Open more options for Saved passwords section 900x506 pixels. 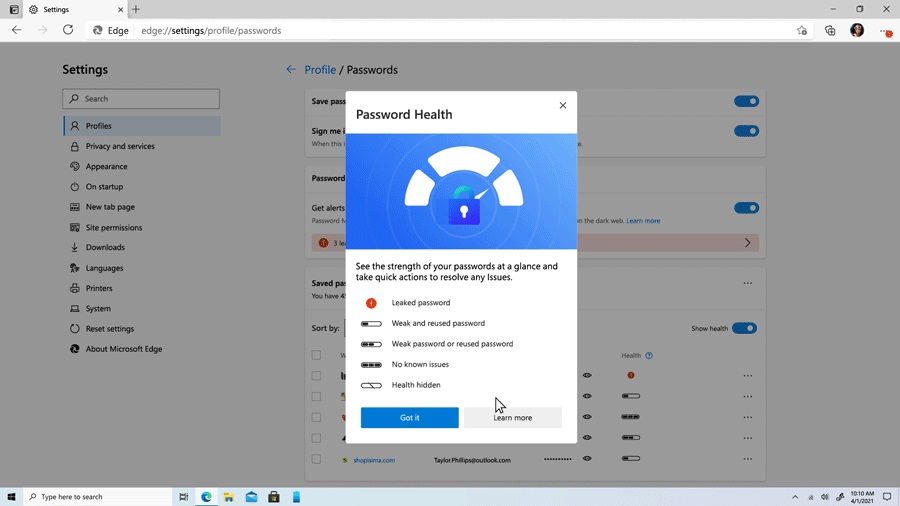pos(747,283)
